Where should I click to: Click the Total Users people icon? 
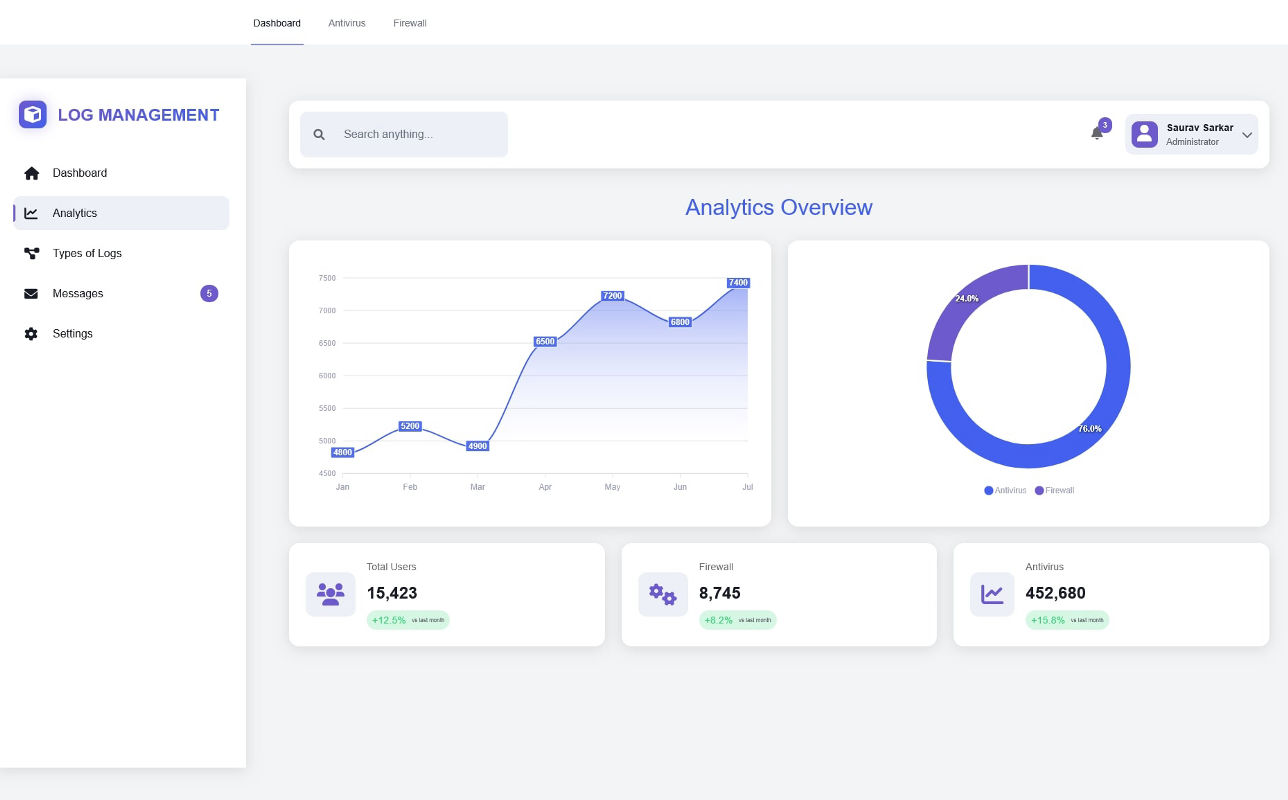click(x=330, y=594)
